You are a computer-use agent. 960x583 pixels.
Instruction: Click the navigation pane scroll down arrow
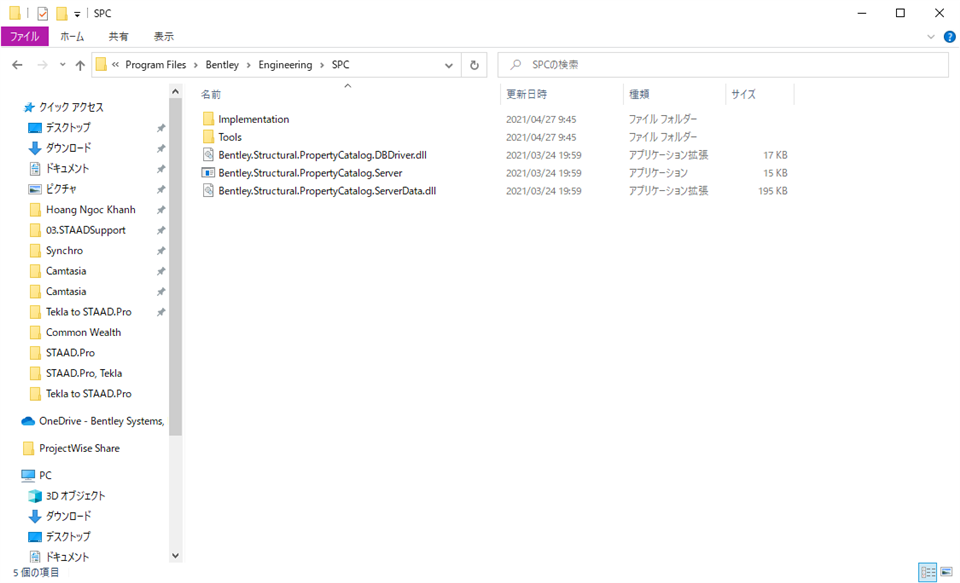pos(176,556)
